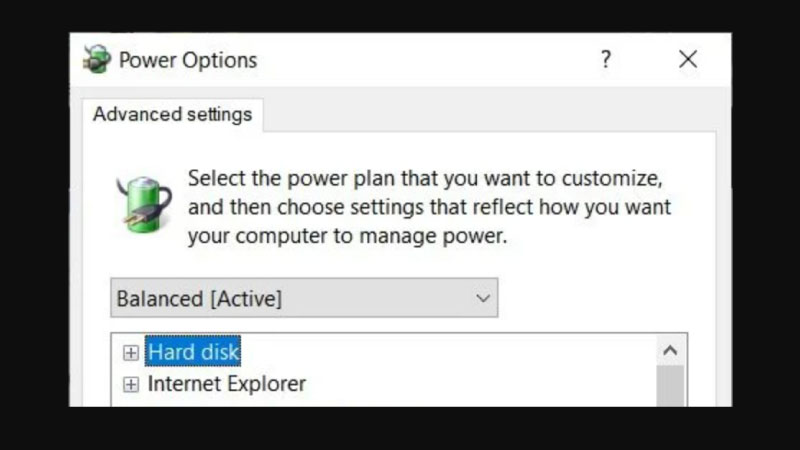
Task: Close the Power Options dialog
Action: (688, 59)
